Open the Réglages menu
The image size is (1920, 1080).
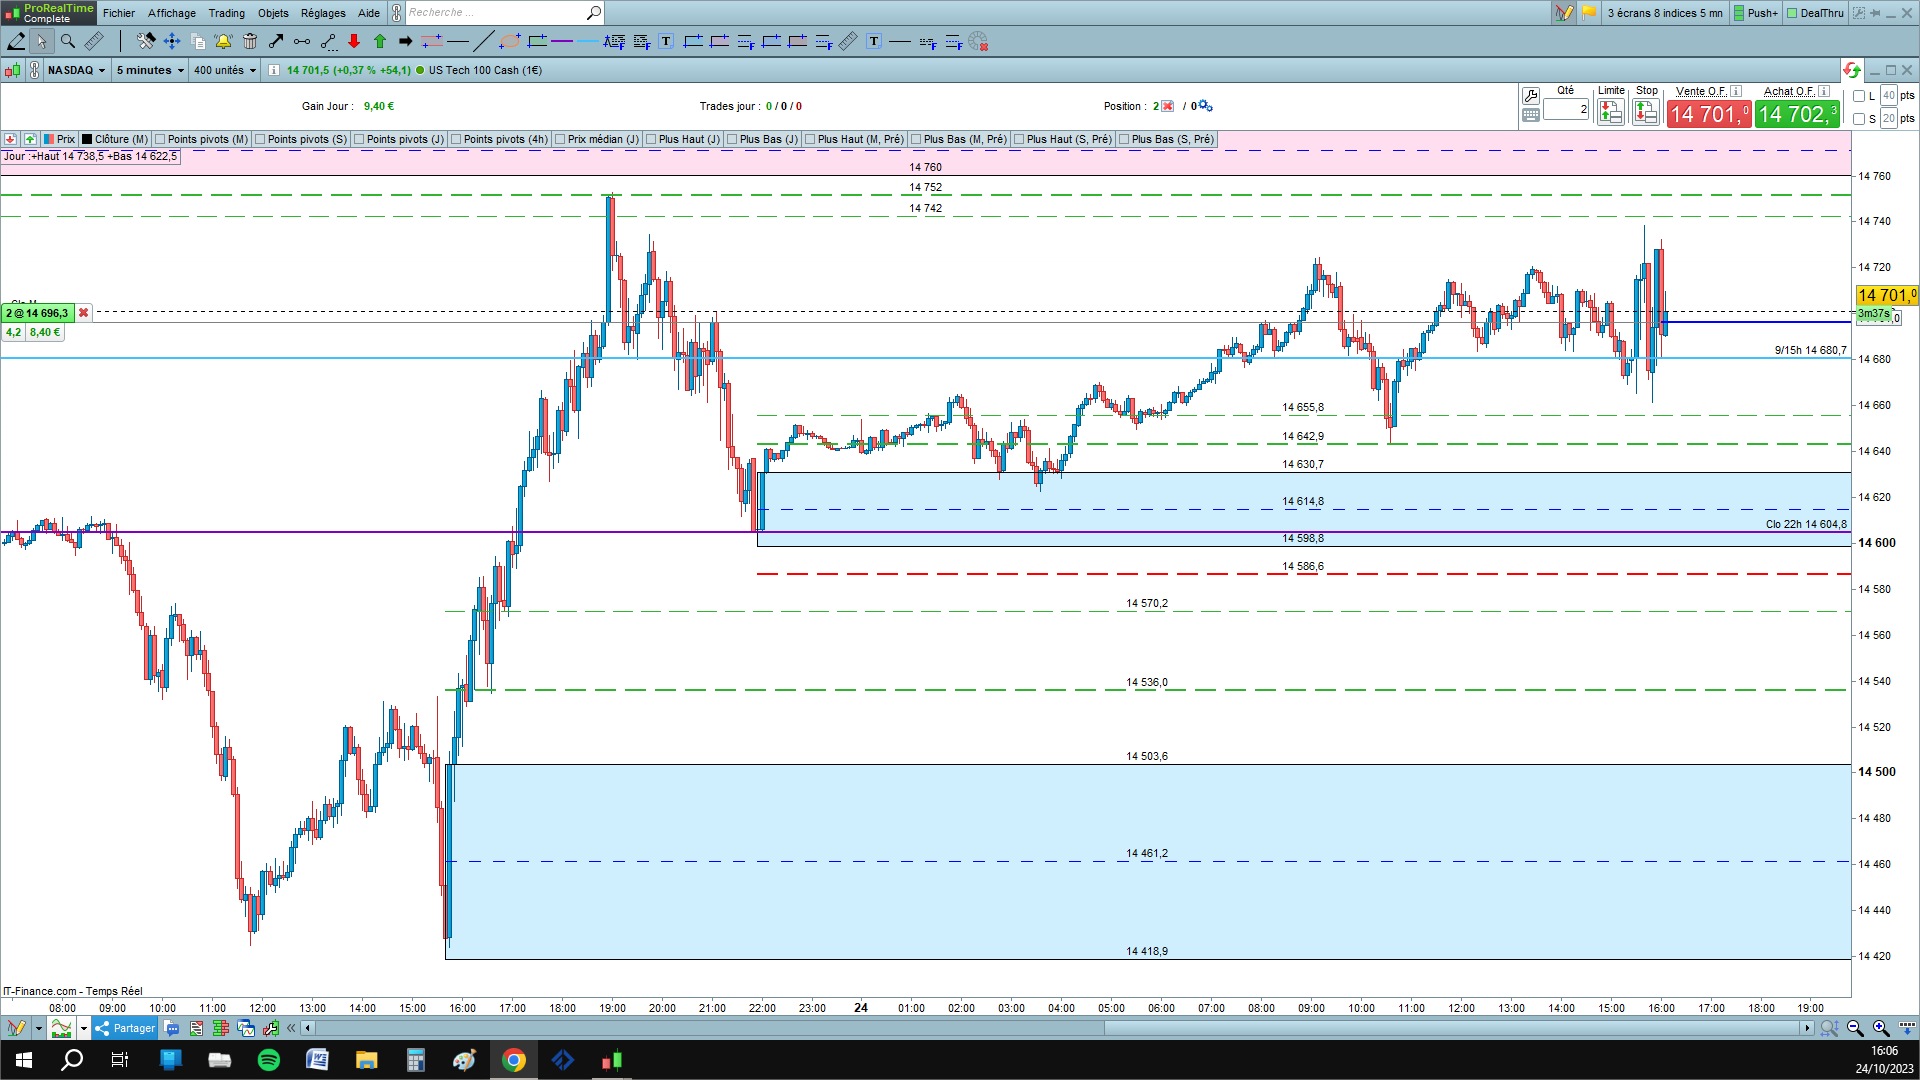pos(323,13)
